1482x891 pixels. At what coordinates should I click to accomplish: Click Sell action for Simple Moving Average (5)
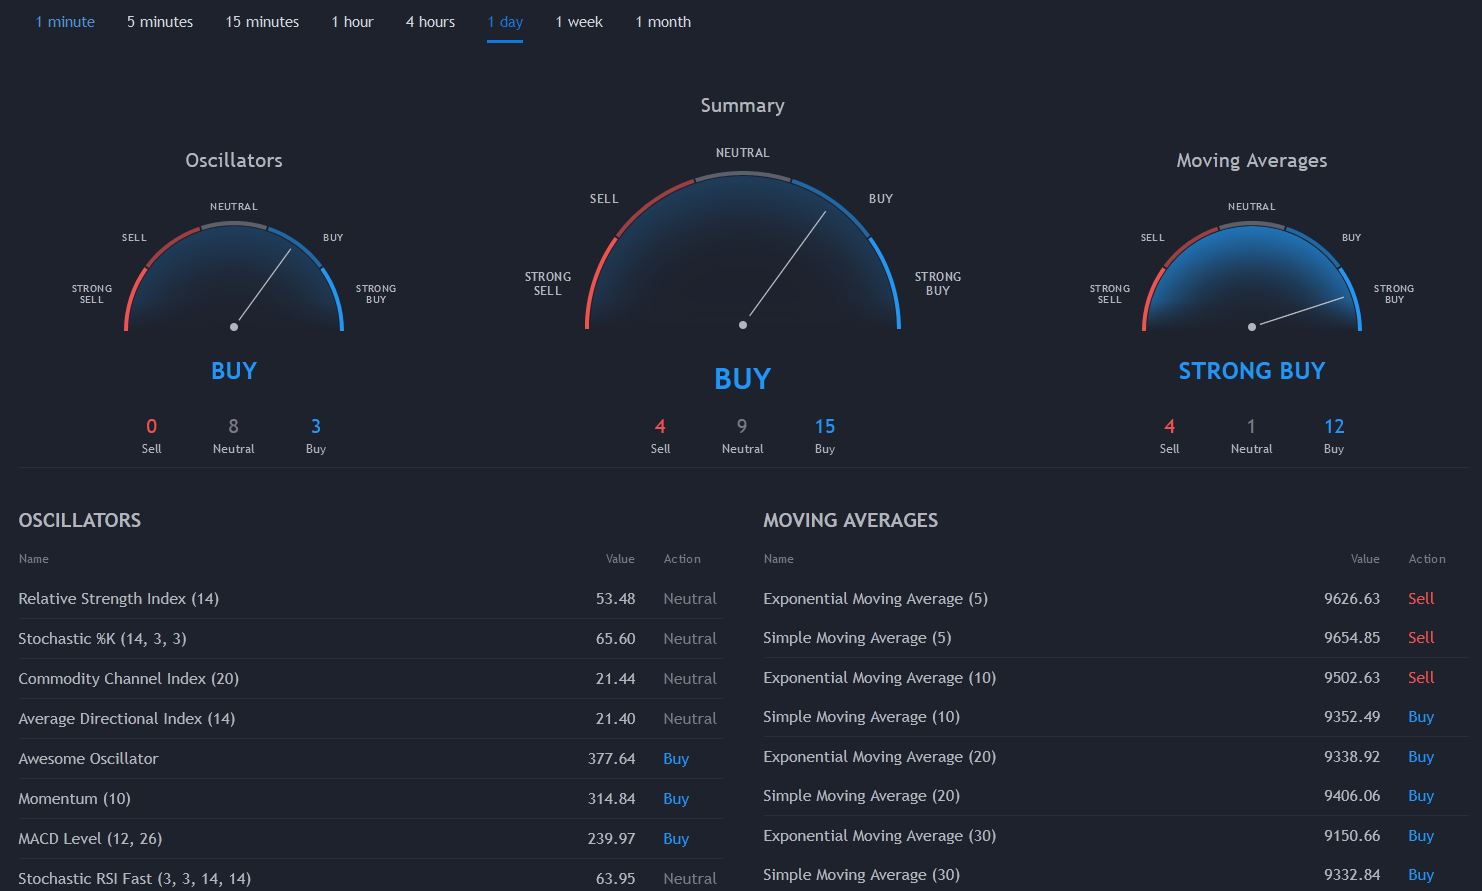pos(1420,638)
